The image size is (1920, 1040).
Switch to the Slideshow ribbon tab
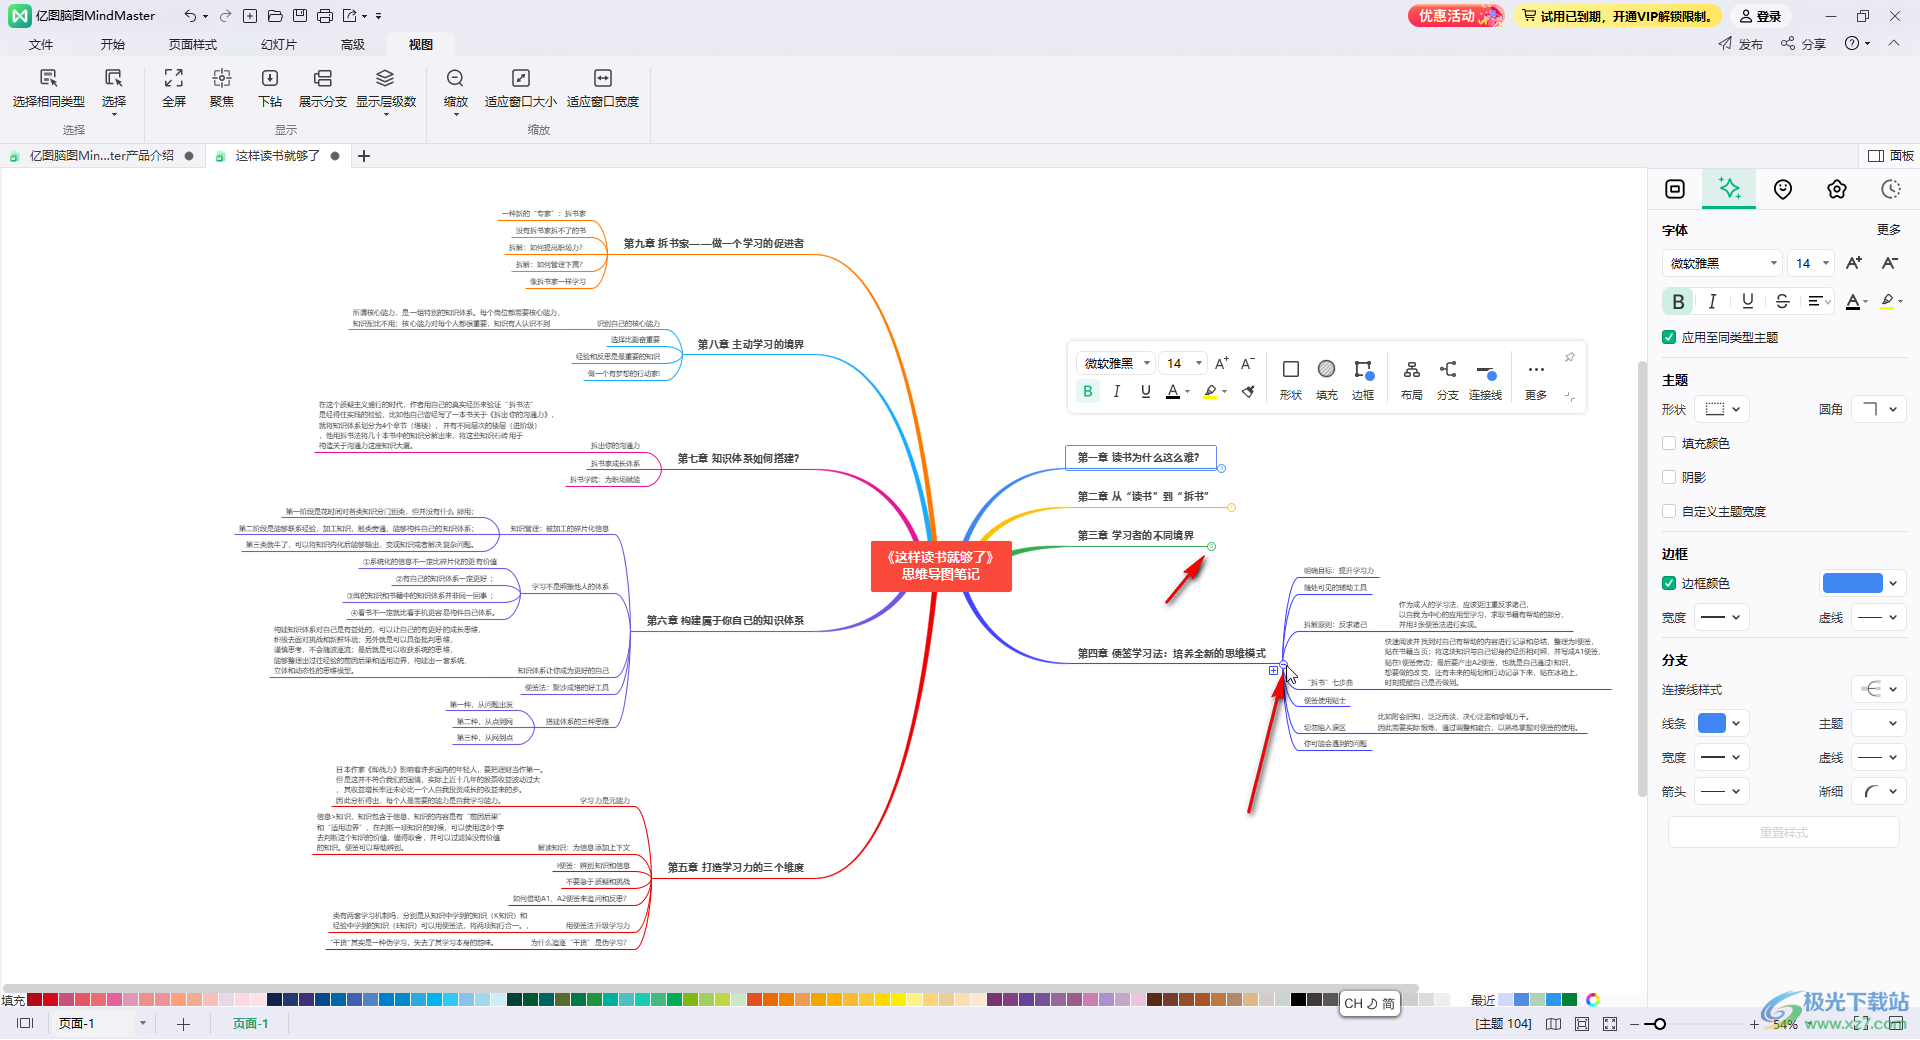[x=279, y=45]
